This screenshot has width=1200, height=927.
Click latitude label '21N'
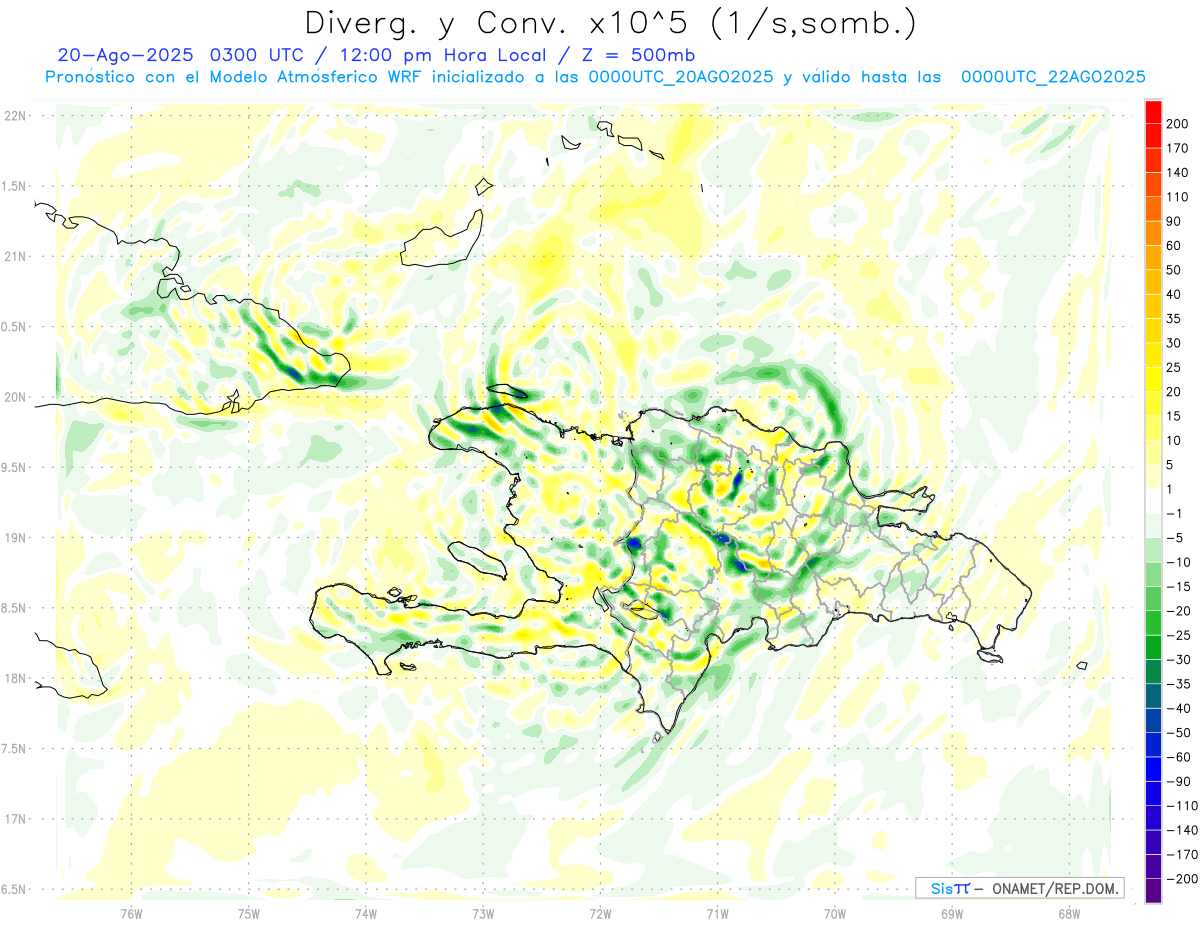point(15,256)
